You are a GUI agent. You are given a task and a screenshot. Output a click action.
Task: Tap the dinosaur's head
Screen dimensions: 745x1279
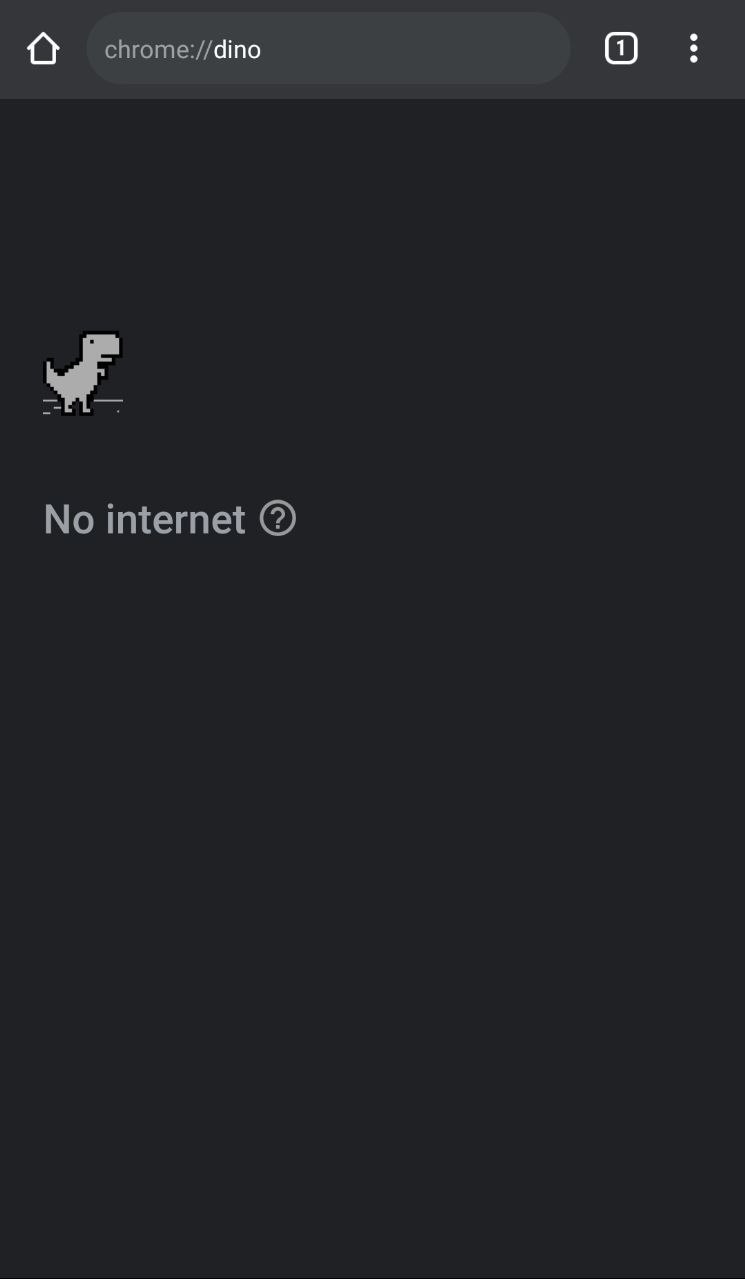pos(102,346)
